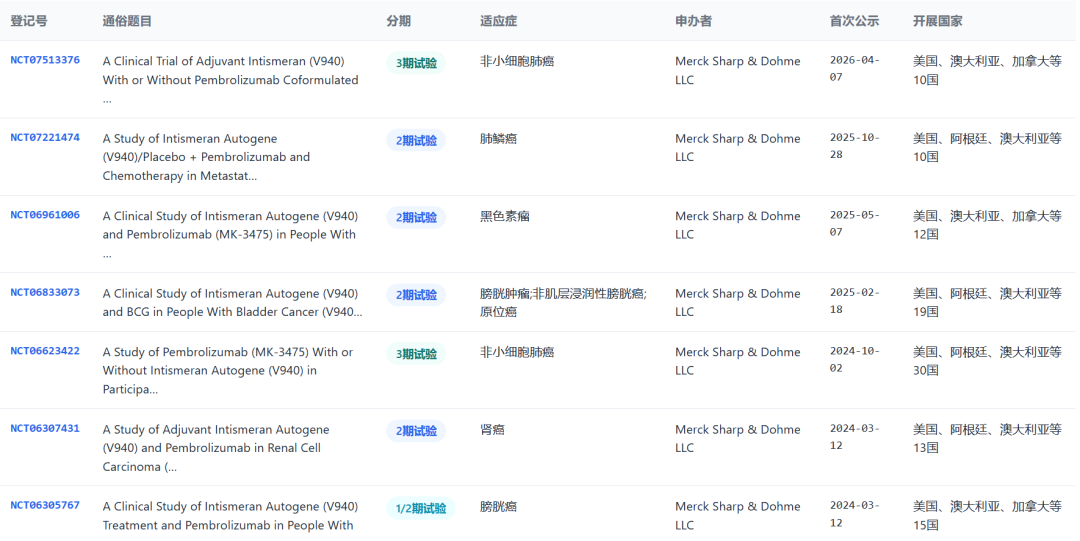The image size is (1080, 541).
Task: Select title 'A Study of Intismeran Autogene (V940)/Placebo'
Action: click(206, 157)
